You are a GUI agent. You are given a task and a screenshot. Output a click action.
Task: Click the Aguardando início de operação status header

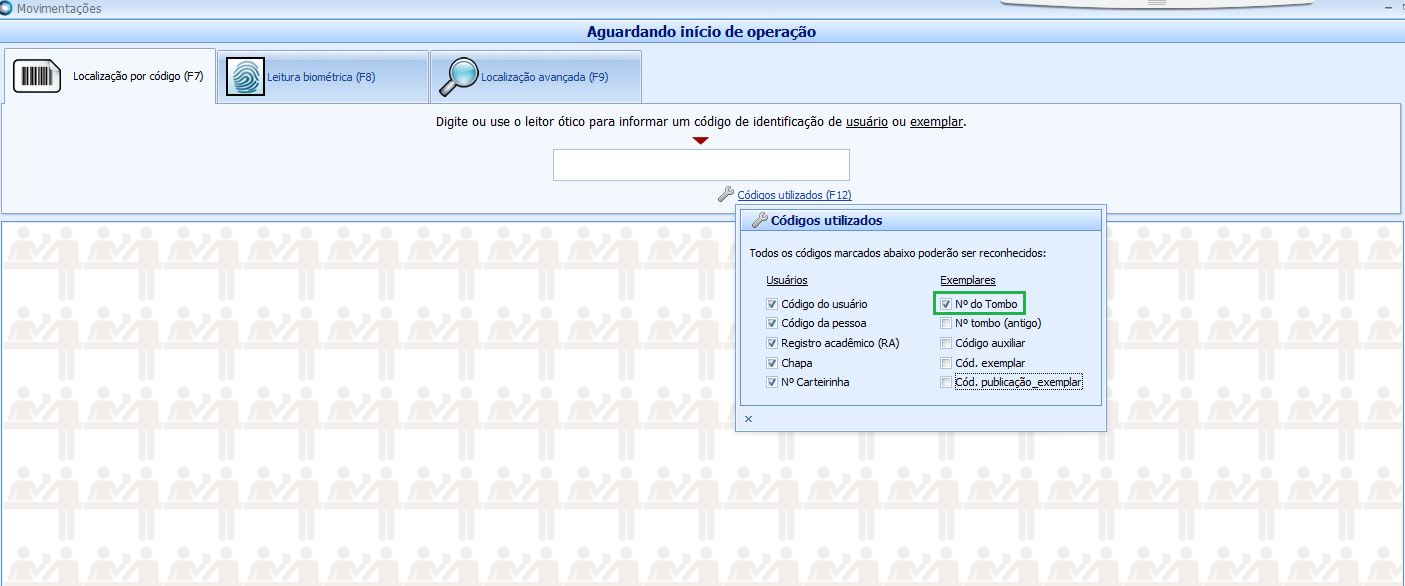701,32
